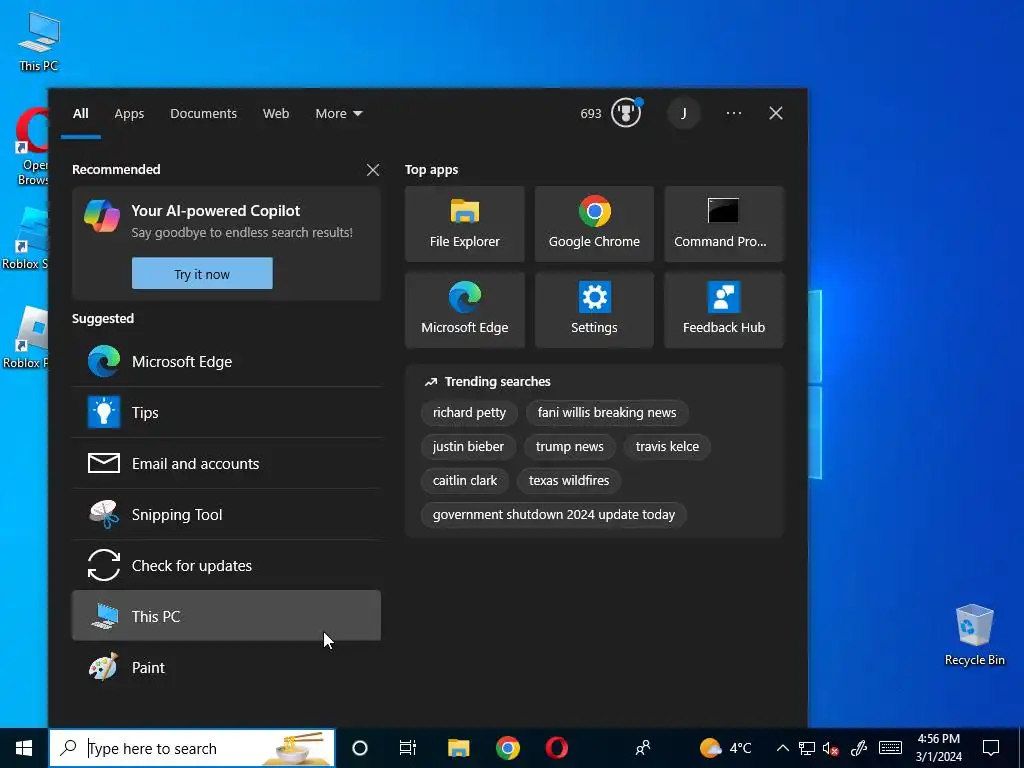Click the Type here to search box
Screen dimensions: 1024x768
point(192,748)
